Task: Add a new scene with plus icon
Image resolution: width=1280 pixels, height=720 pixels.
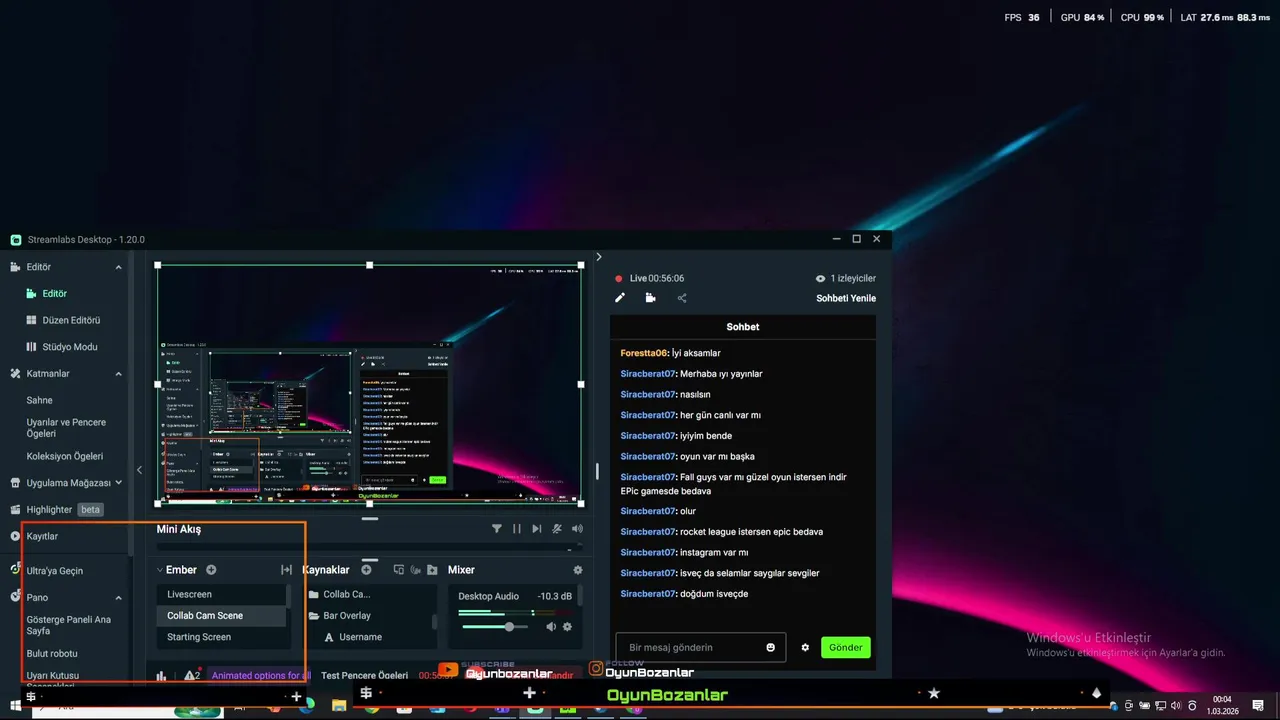Action: (x=211, y=570)
